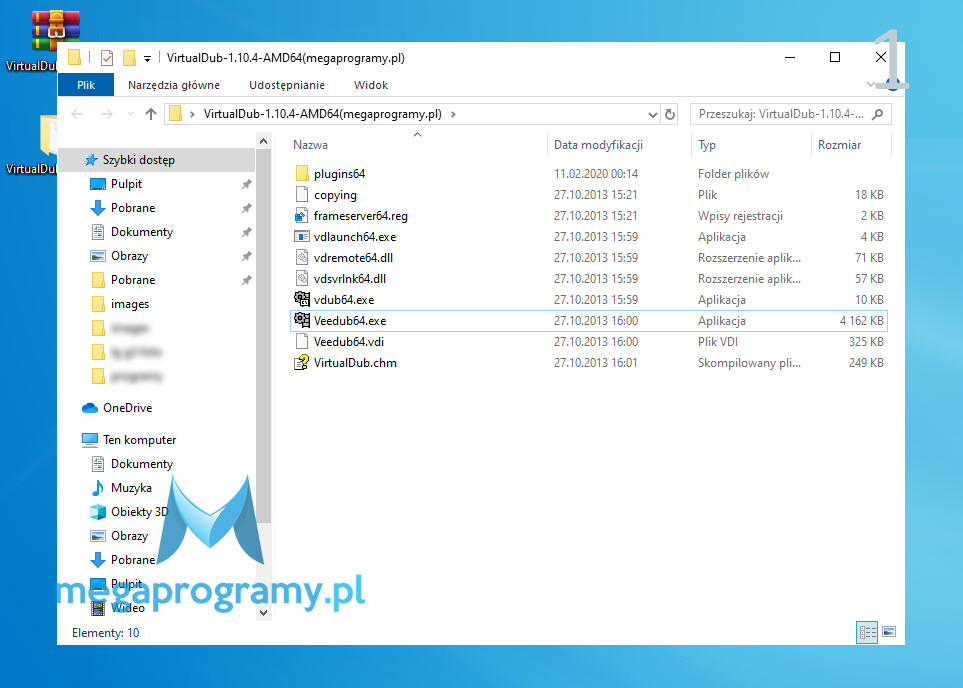Image resolution: width=963 pixels, height=688 pixels.
Task: Open Dokumenty under Szybki dostęp
Action: [x=142, y=232]
